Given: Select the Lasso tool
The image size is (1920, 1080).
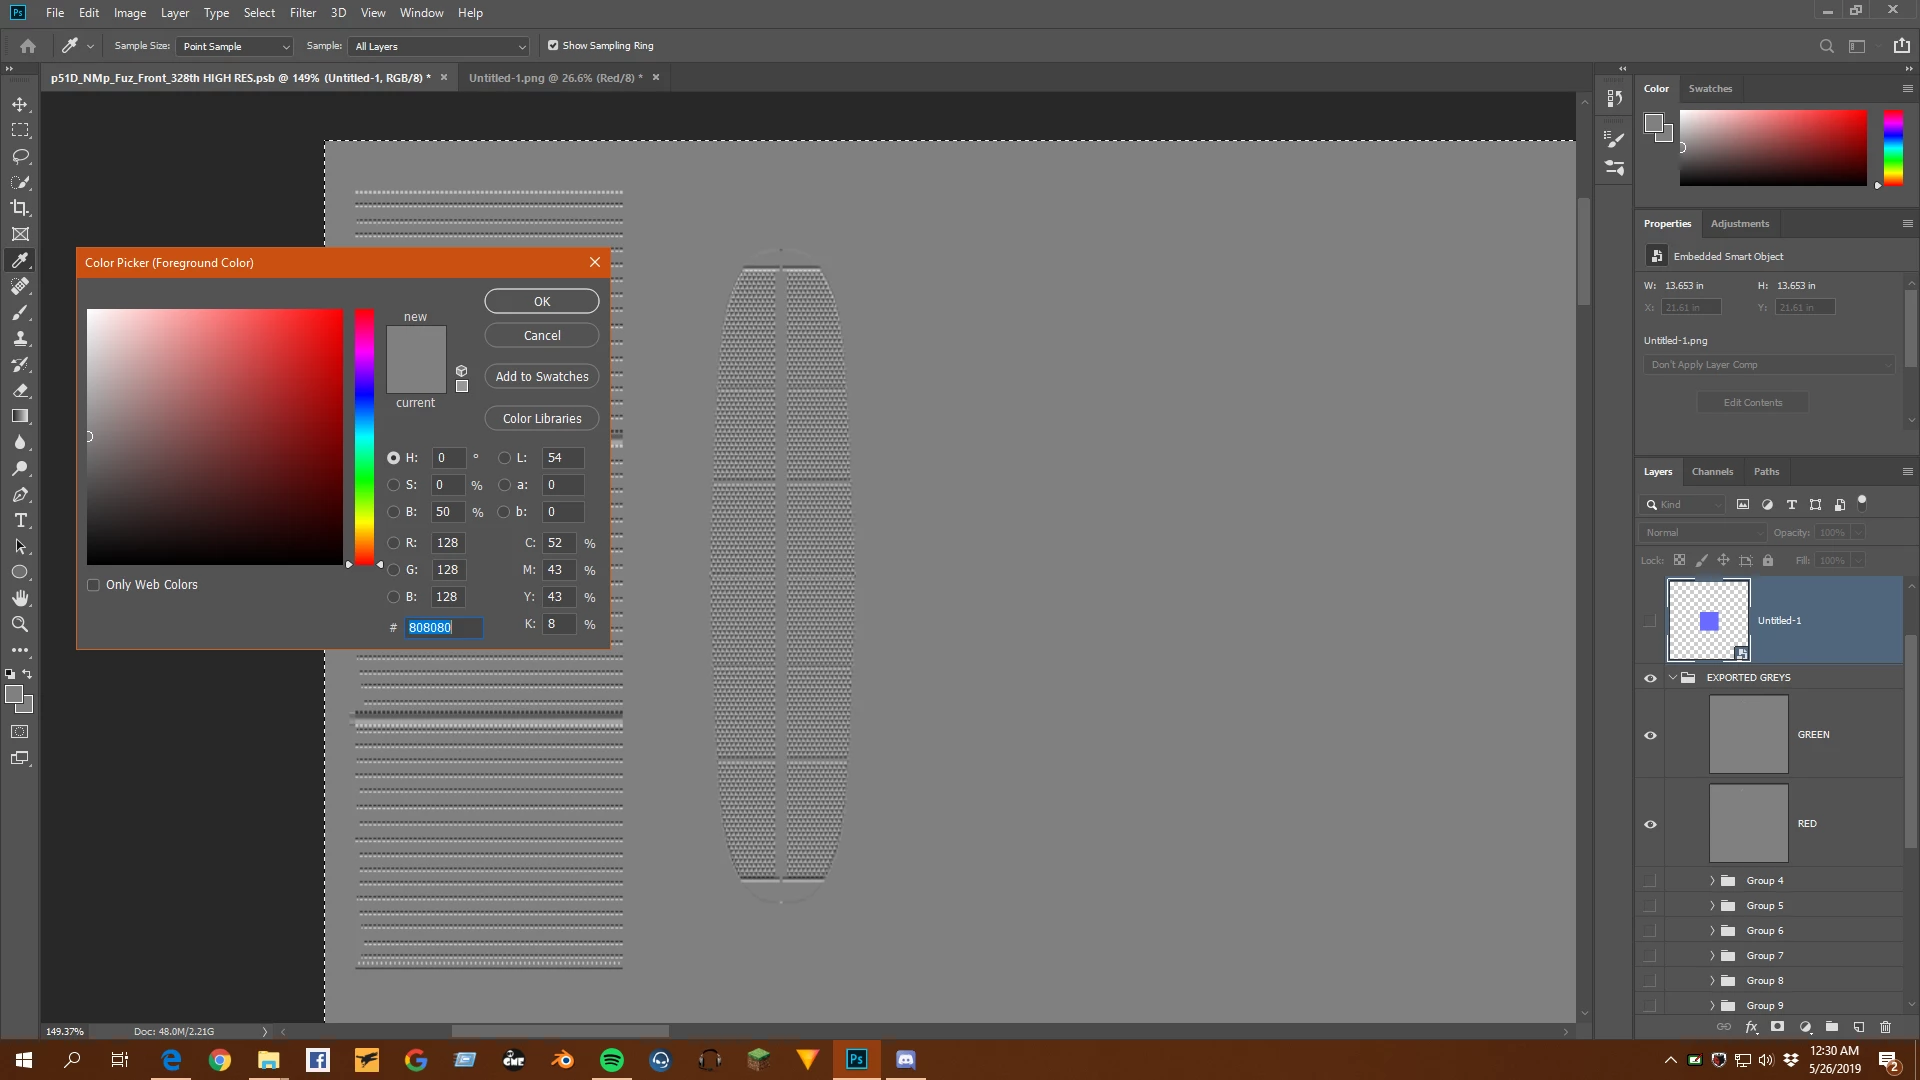Looking at the screenshot, I should point(20,157).
